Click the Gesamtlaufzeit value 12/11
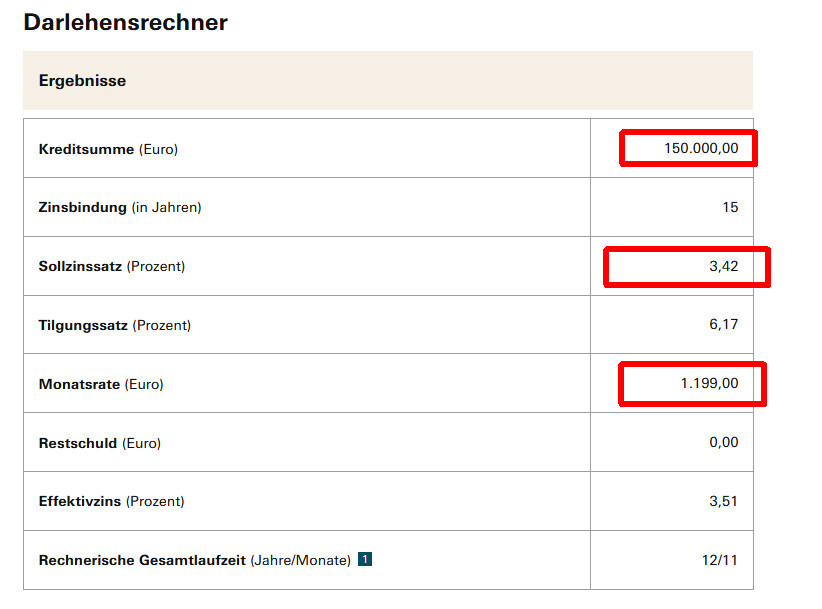Viewport: 822px width, 609px height. [x=719, y=560]
